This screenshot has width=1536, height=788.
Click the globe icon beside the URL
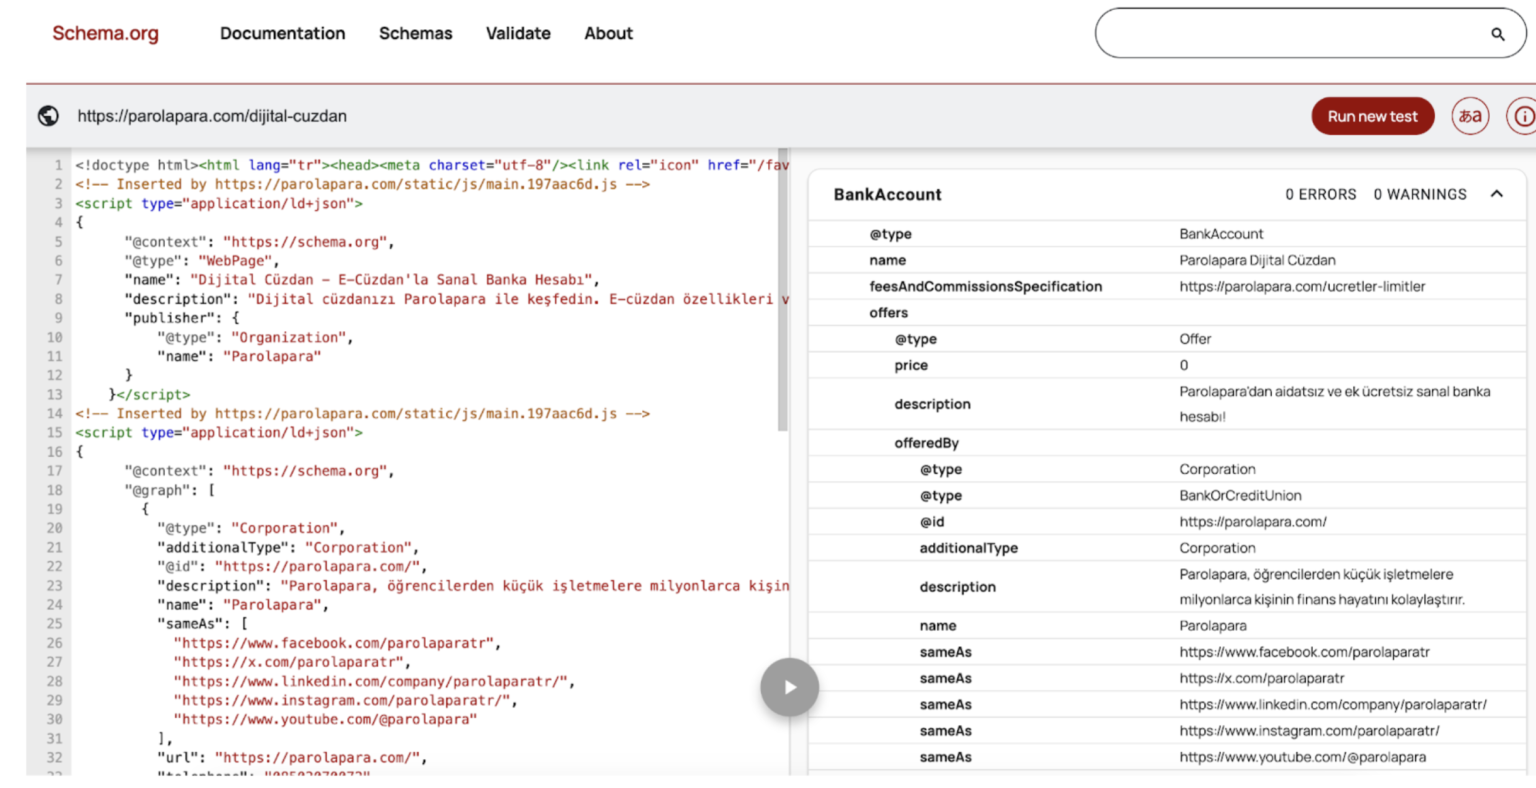point(48,116)
